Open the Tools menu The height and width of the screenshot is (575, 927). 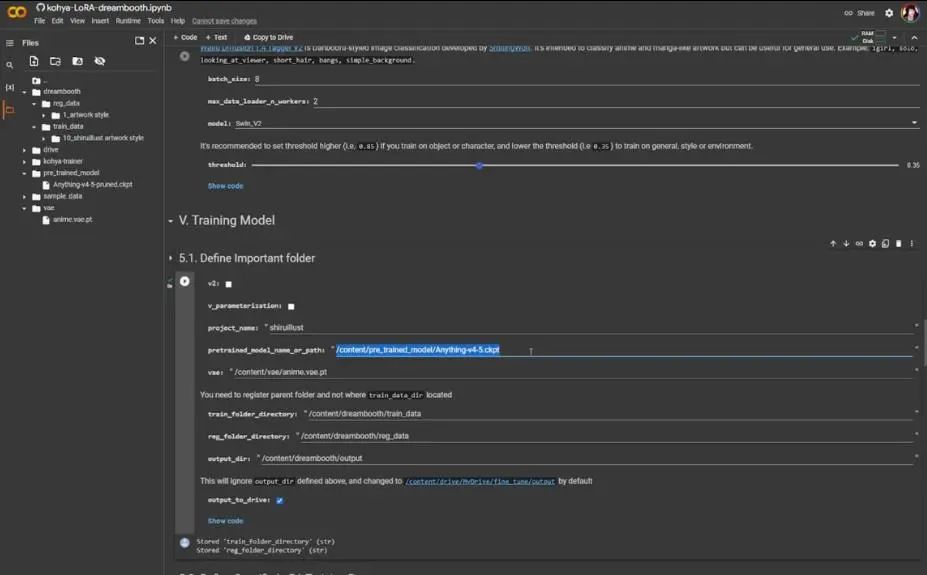click(x=155, y=21)
